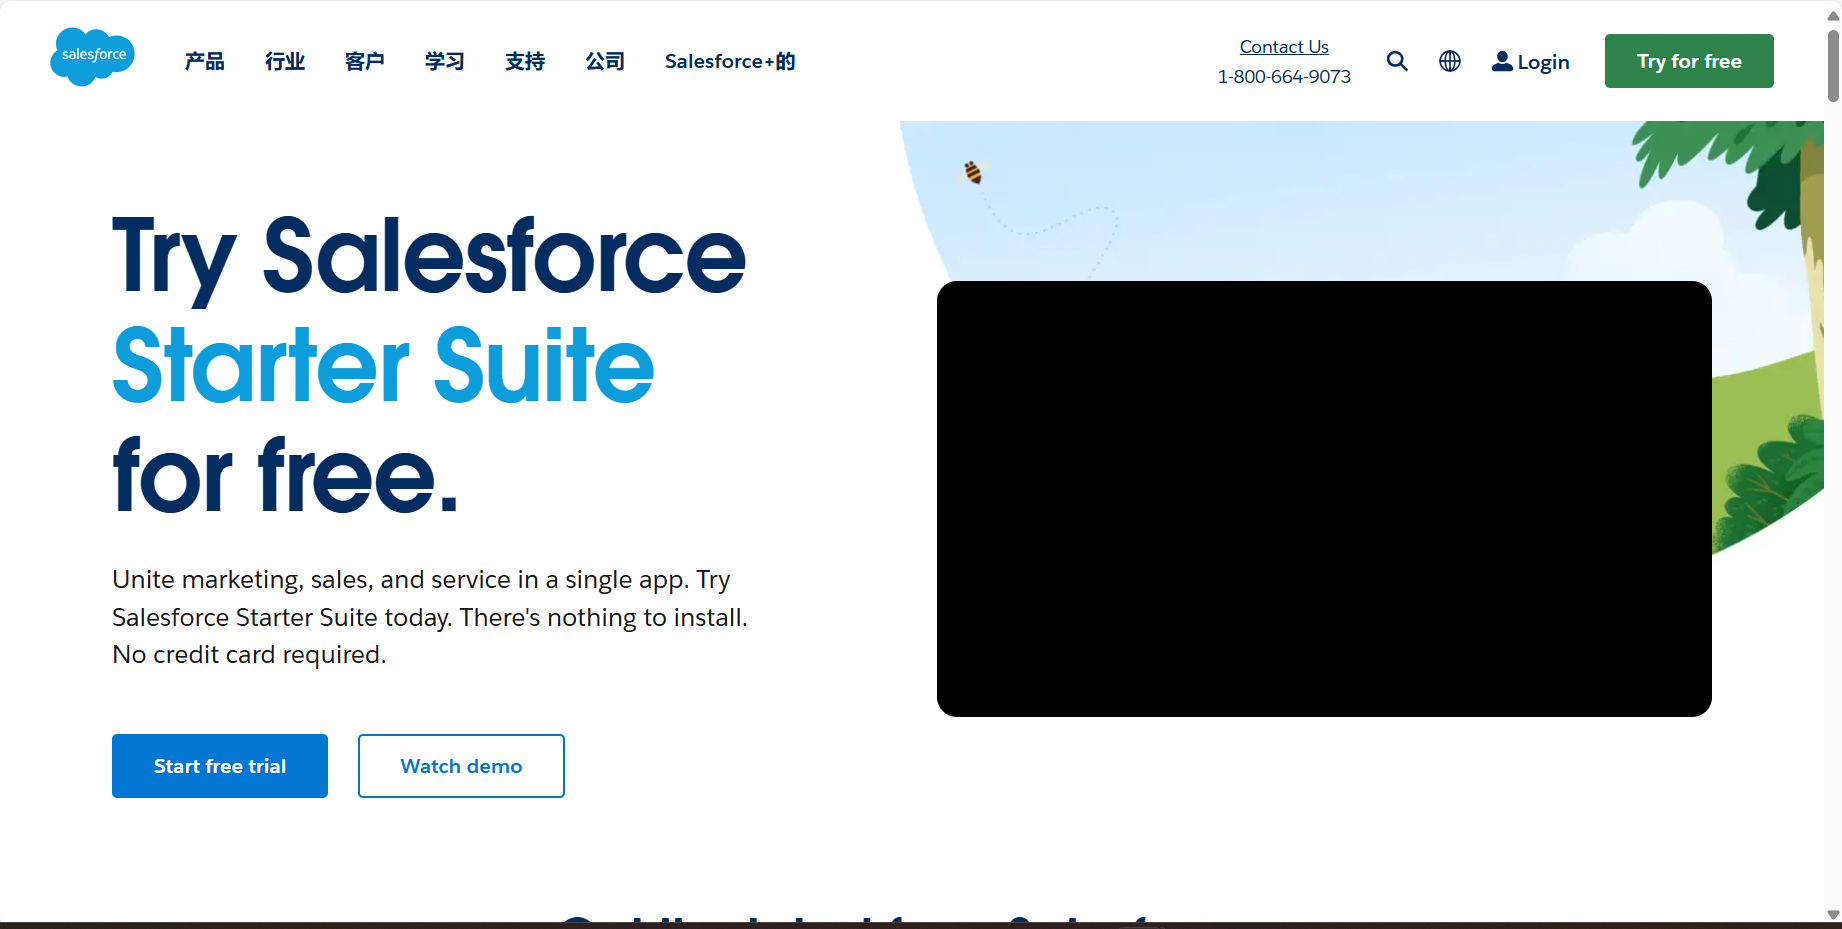Open the 行业 navigation menu
This screenshot has height=929, width=1842.
284,61
